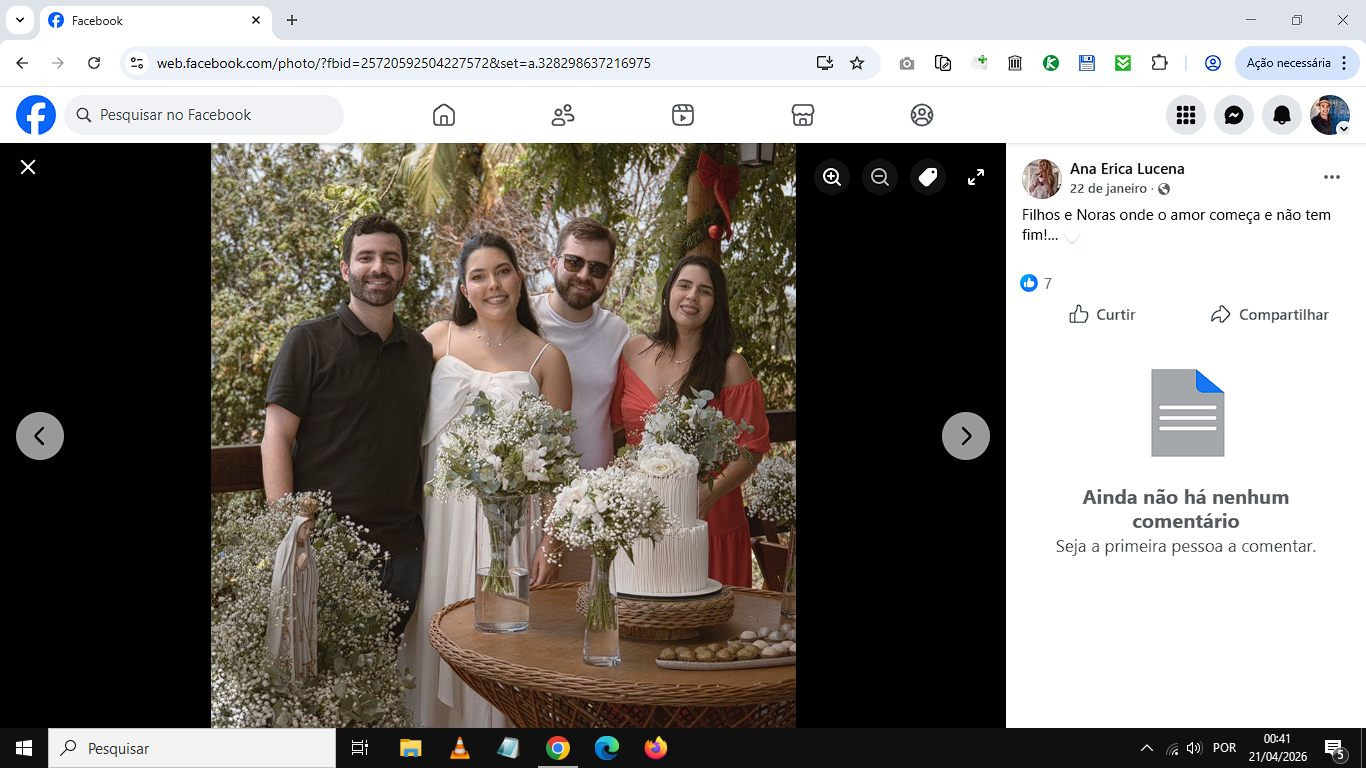1366x768 pixels.
Task: Zoom out of the photo
Action: (880, 177)
